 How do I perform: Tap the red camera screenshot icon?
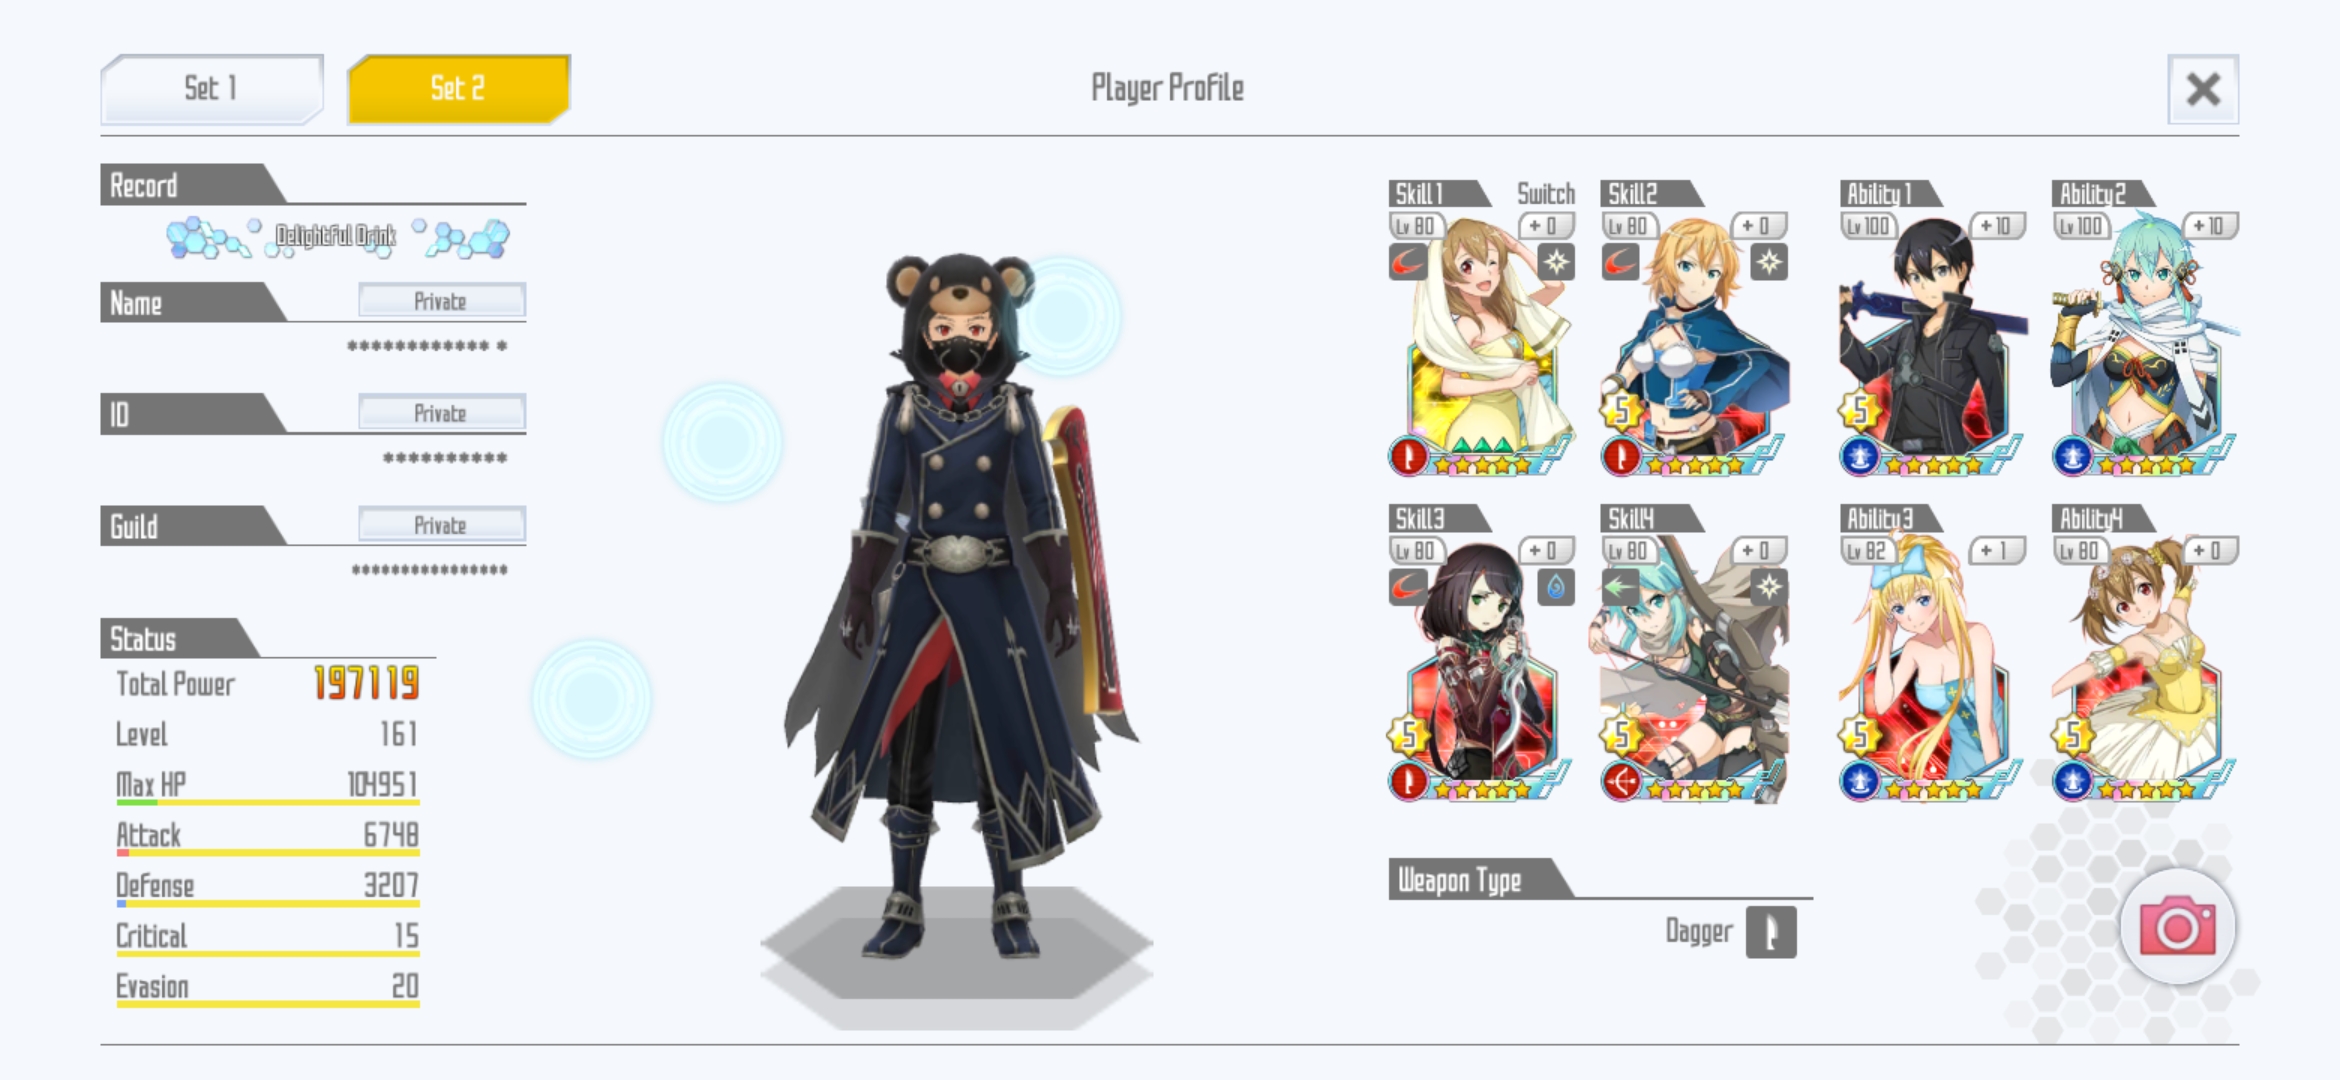tap(2177, 927)
